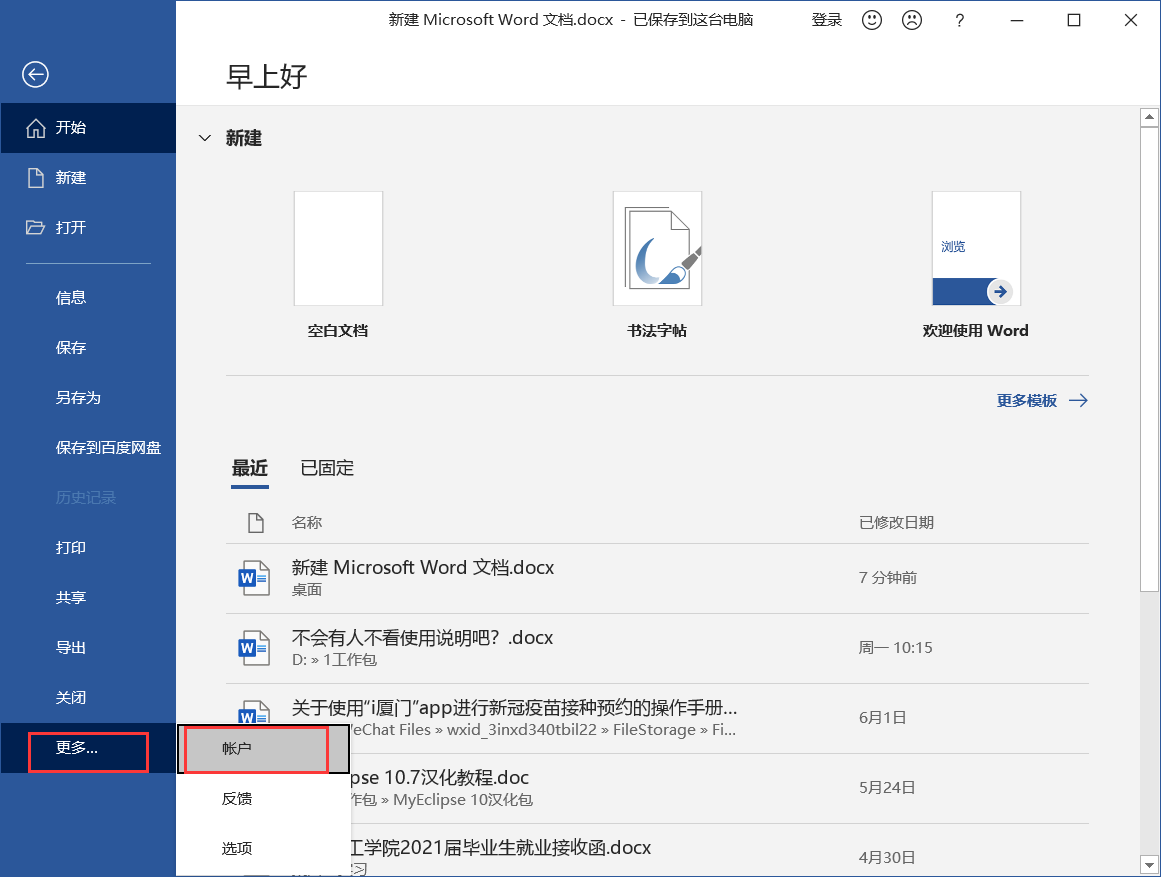Screen dimensions: 1161x877
Task: Click the document icon beside 不会有人不看使用说明吧？.docx
Action: (254, 647)
